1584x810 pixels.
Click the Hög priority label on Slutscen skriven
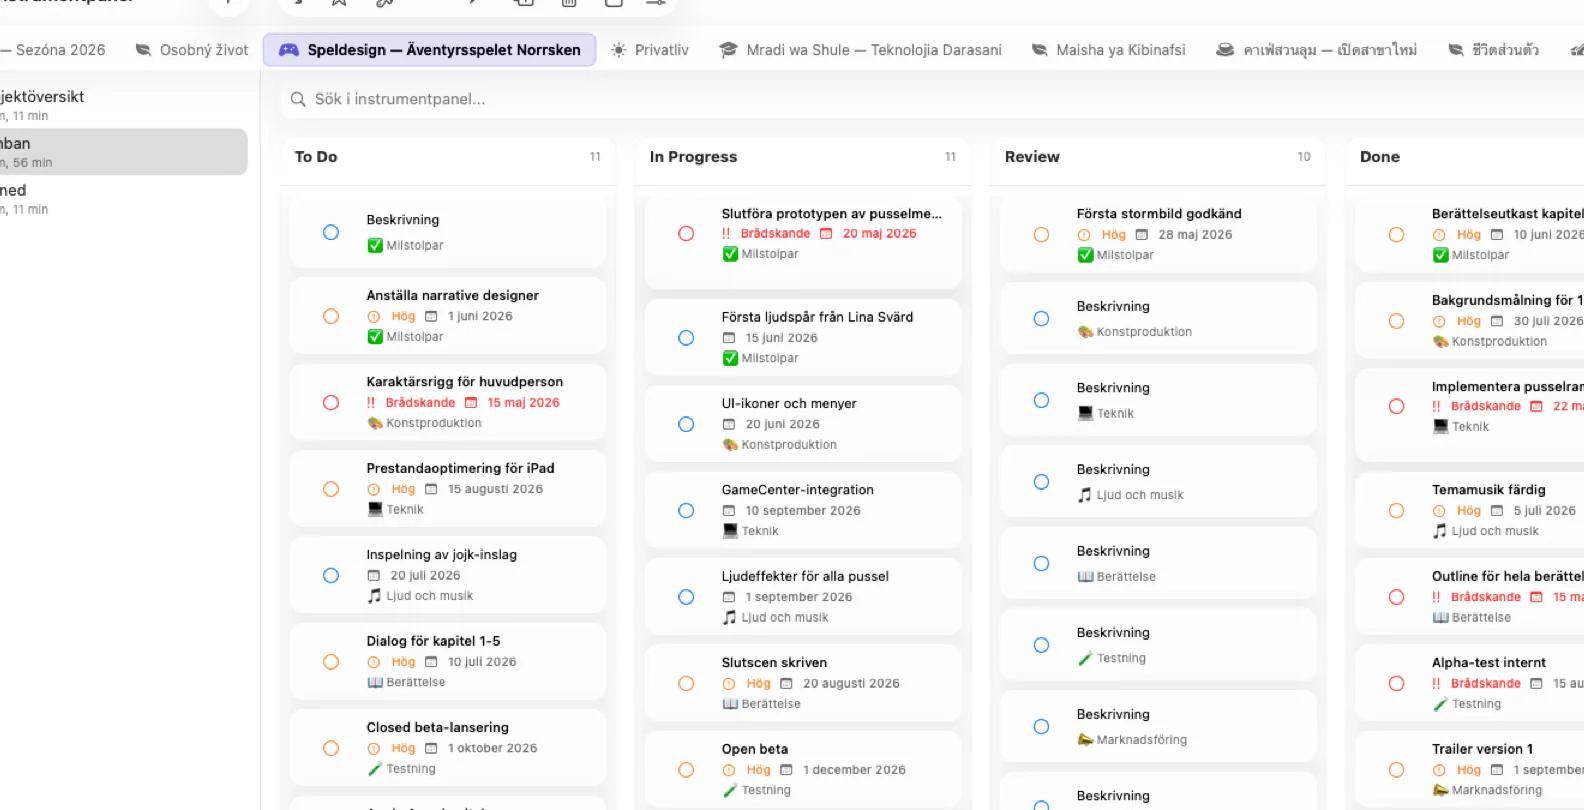(x=758, y=683)
